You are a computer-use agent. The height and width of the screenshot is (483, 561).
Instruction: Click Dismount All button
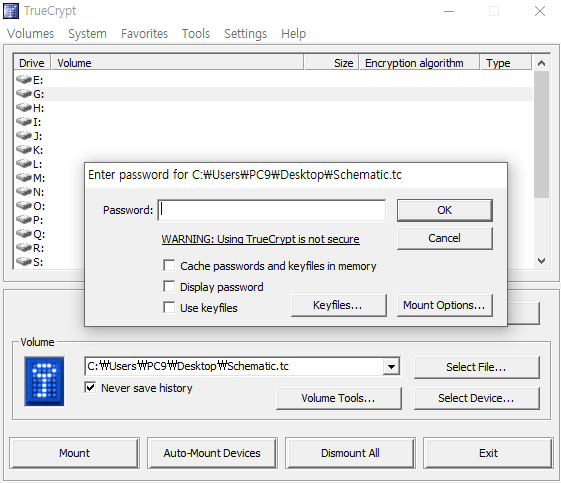point(350,453)
